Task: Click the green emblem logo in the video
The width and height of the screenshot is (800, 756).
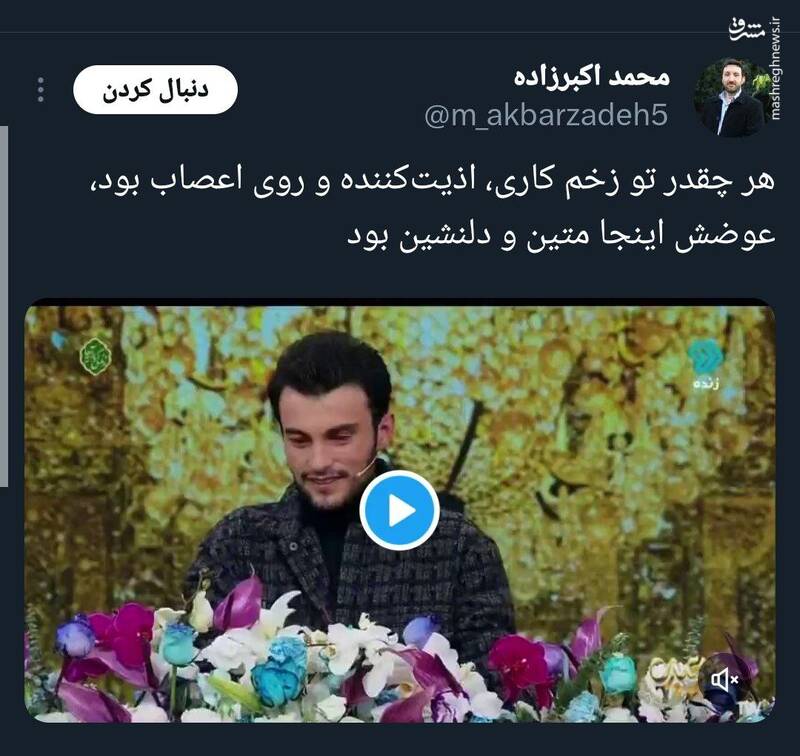Action: click(95, 356)
